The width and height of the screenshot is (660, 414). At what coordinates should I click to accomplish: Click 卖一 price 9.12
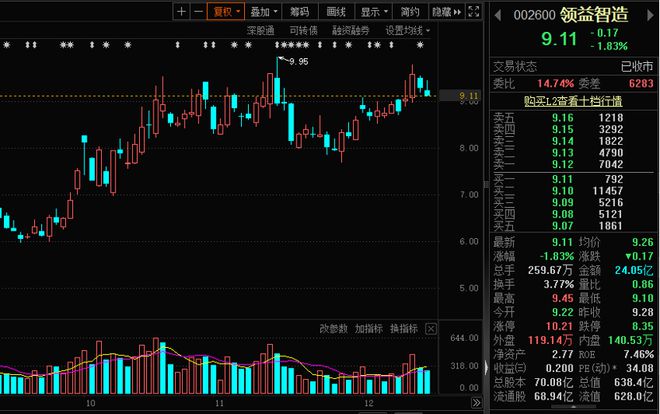tap(563, 164)
